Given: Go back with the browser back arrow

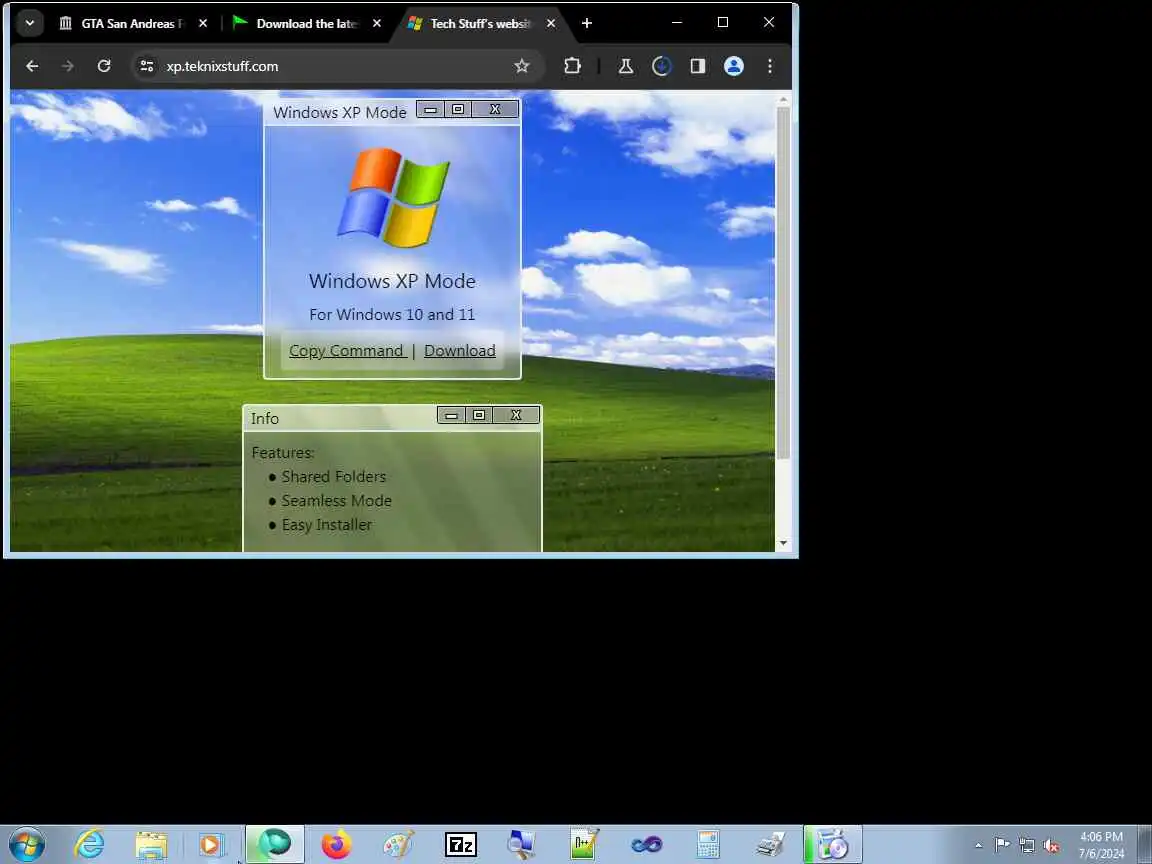Looking at the screenshot, I should tap(32, 66).
